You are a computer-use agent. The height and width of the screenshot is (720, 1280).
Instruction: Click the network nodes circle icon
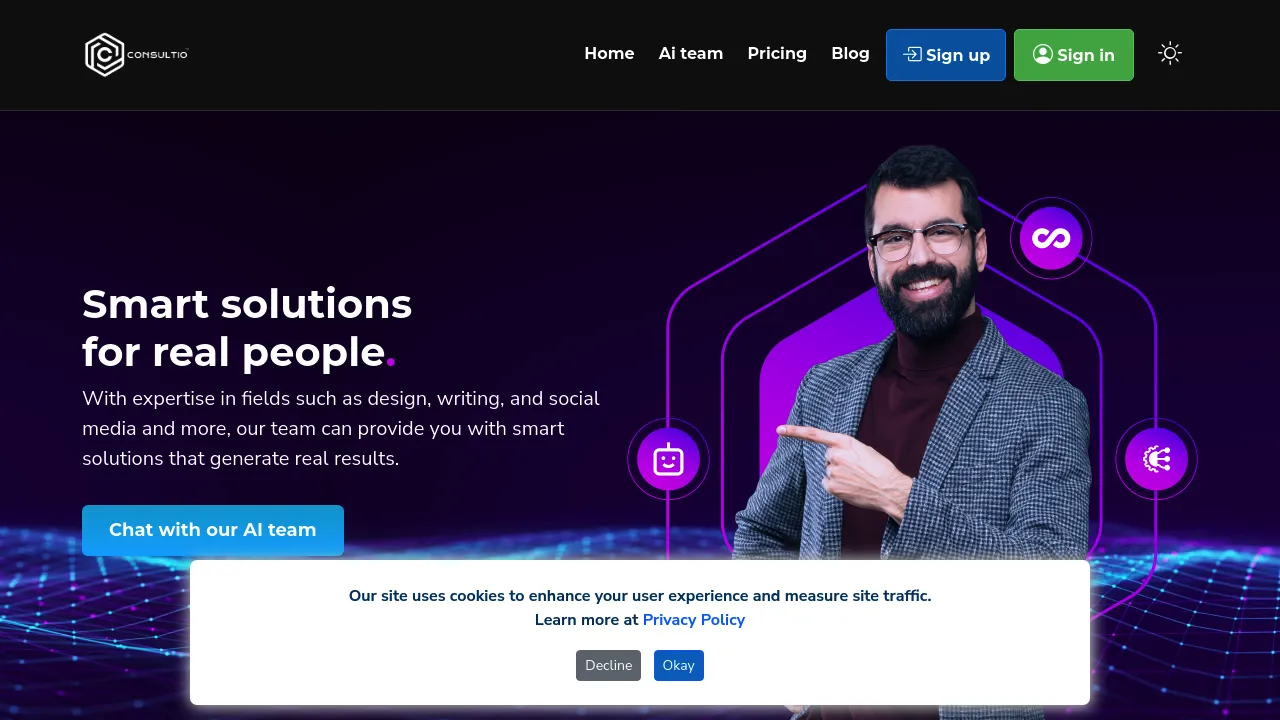click(1156, 459)
